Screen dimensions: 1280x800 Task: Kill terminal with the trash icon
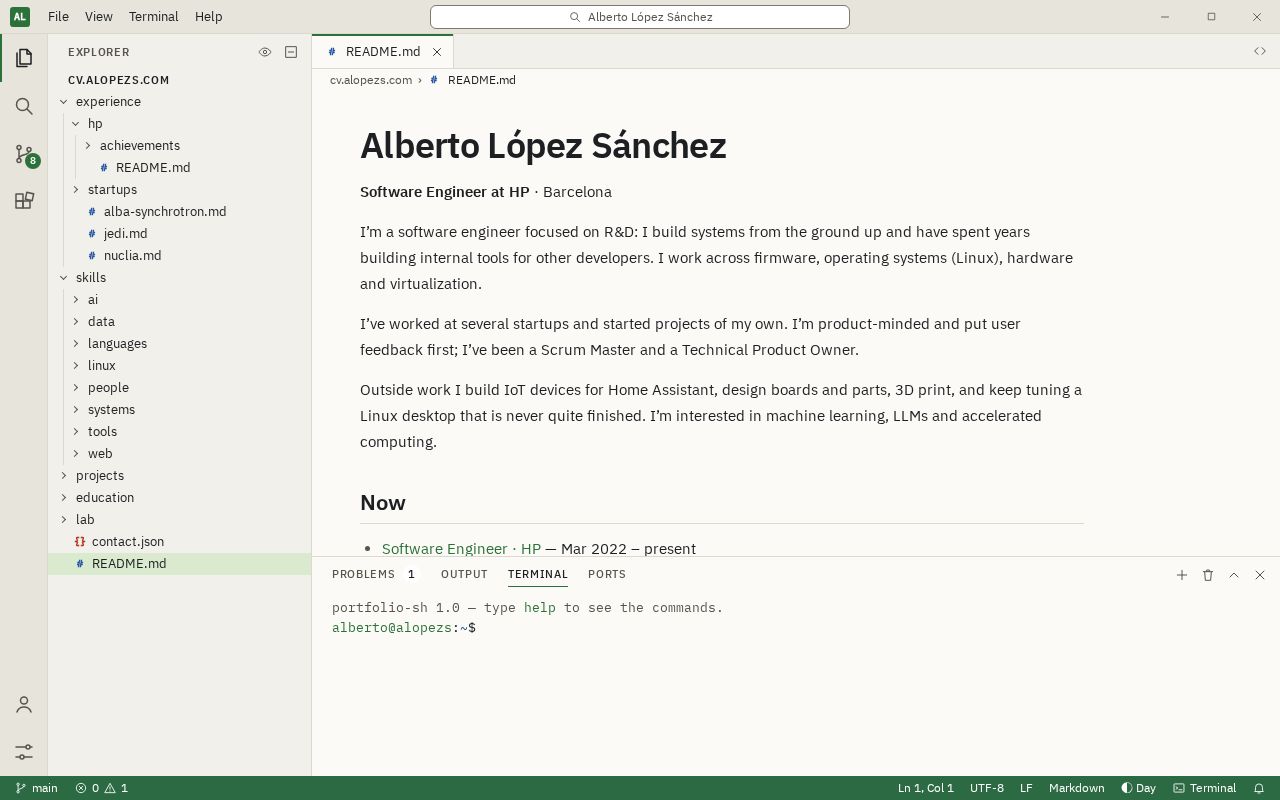click(1208, 575)
